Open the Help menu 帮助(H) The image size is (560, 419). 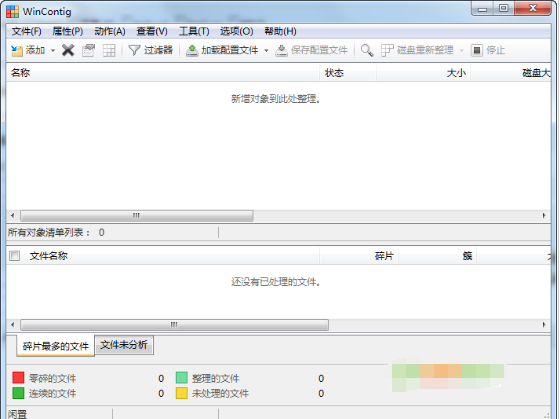pos(280,31)
